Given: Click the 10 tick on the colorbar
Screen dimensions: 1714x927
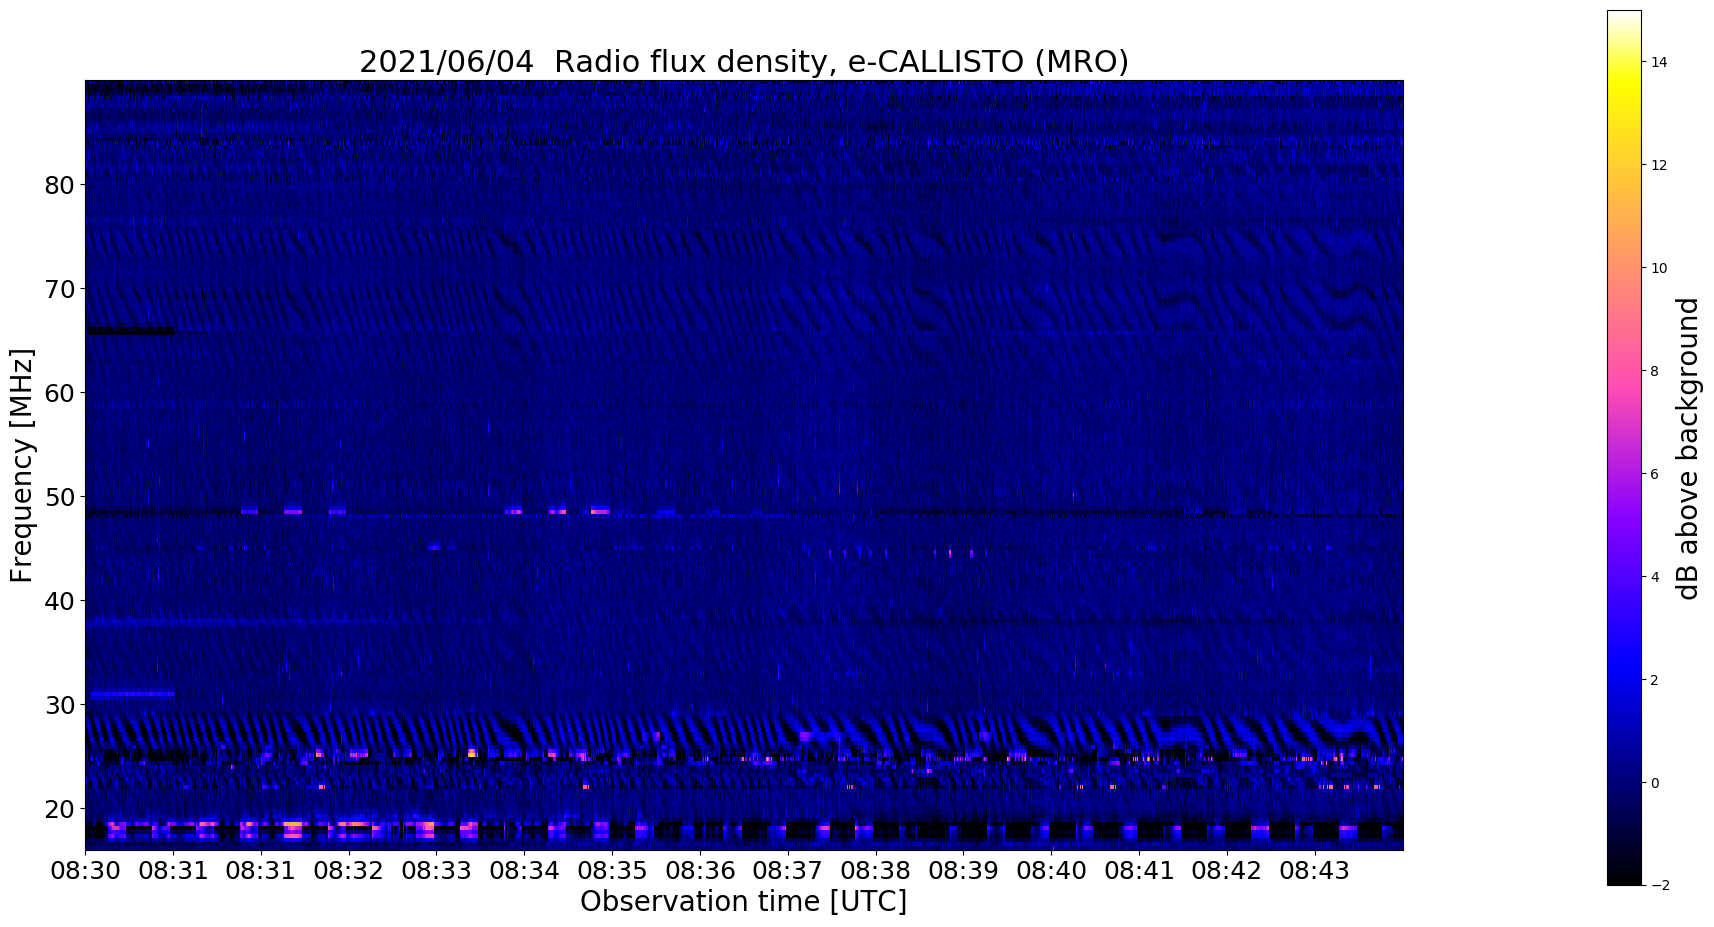Looking at the screenshot, I should pyautogui.click(x=1659, y=268).
